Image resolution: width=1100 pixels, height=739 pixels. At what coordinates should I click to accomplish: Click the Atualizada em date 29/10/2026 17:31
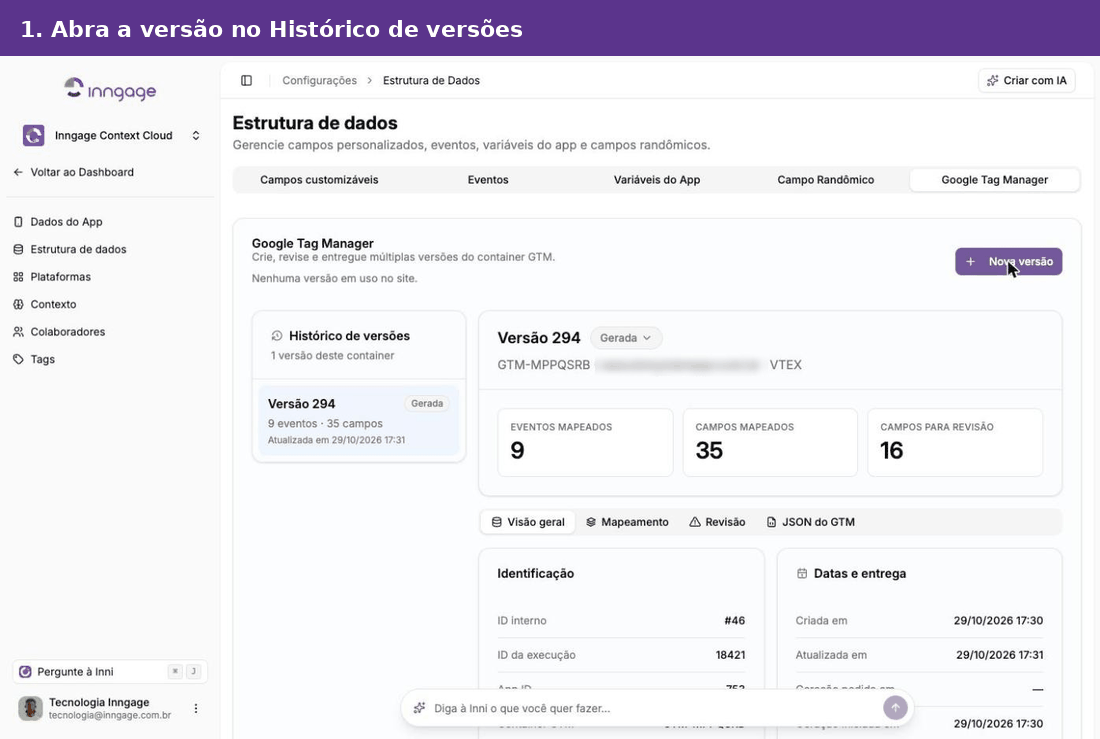(x=1000, y=655)
